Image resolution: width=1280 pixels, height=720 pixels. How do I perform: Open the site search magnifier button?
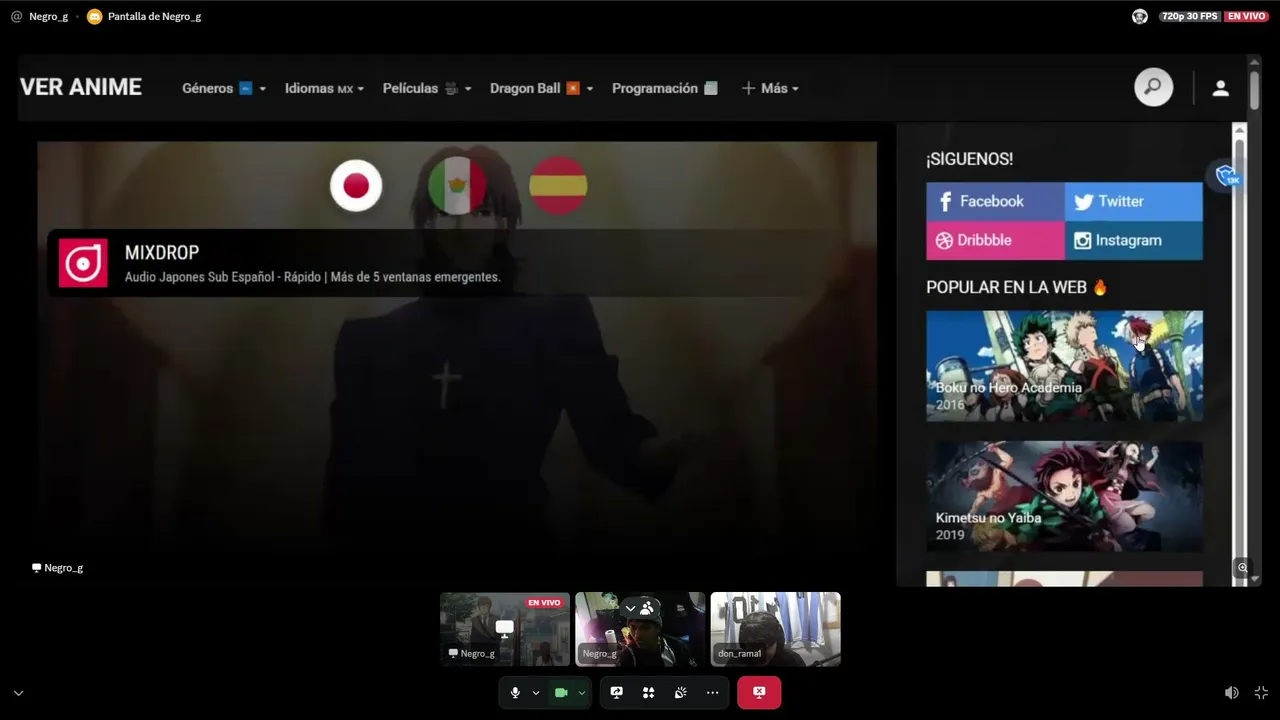(x=1153, y=88)
